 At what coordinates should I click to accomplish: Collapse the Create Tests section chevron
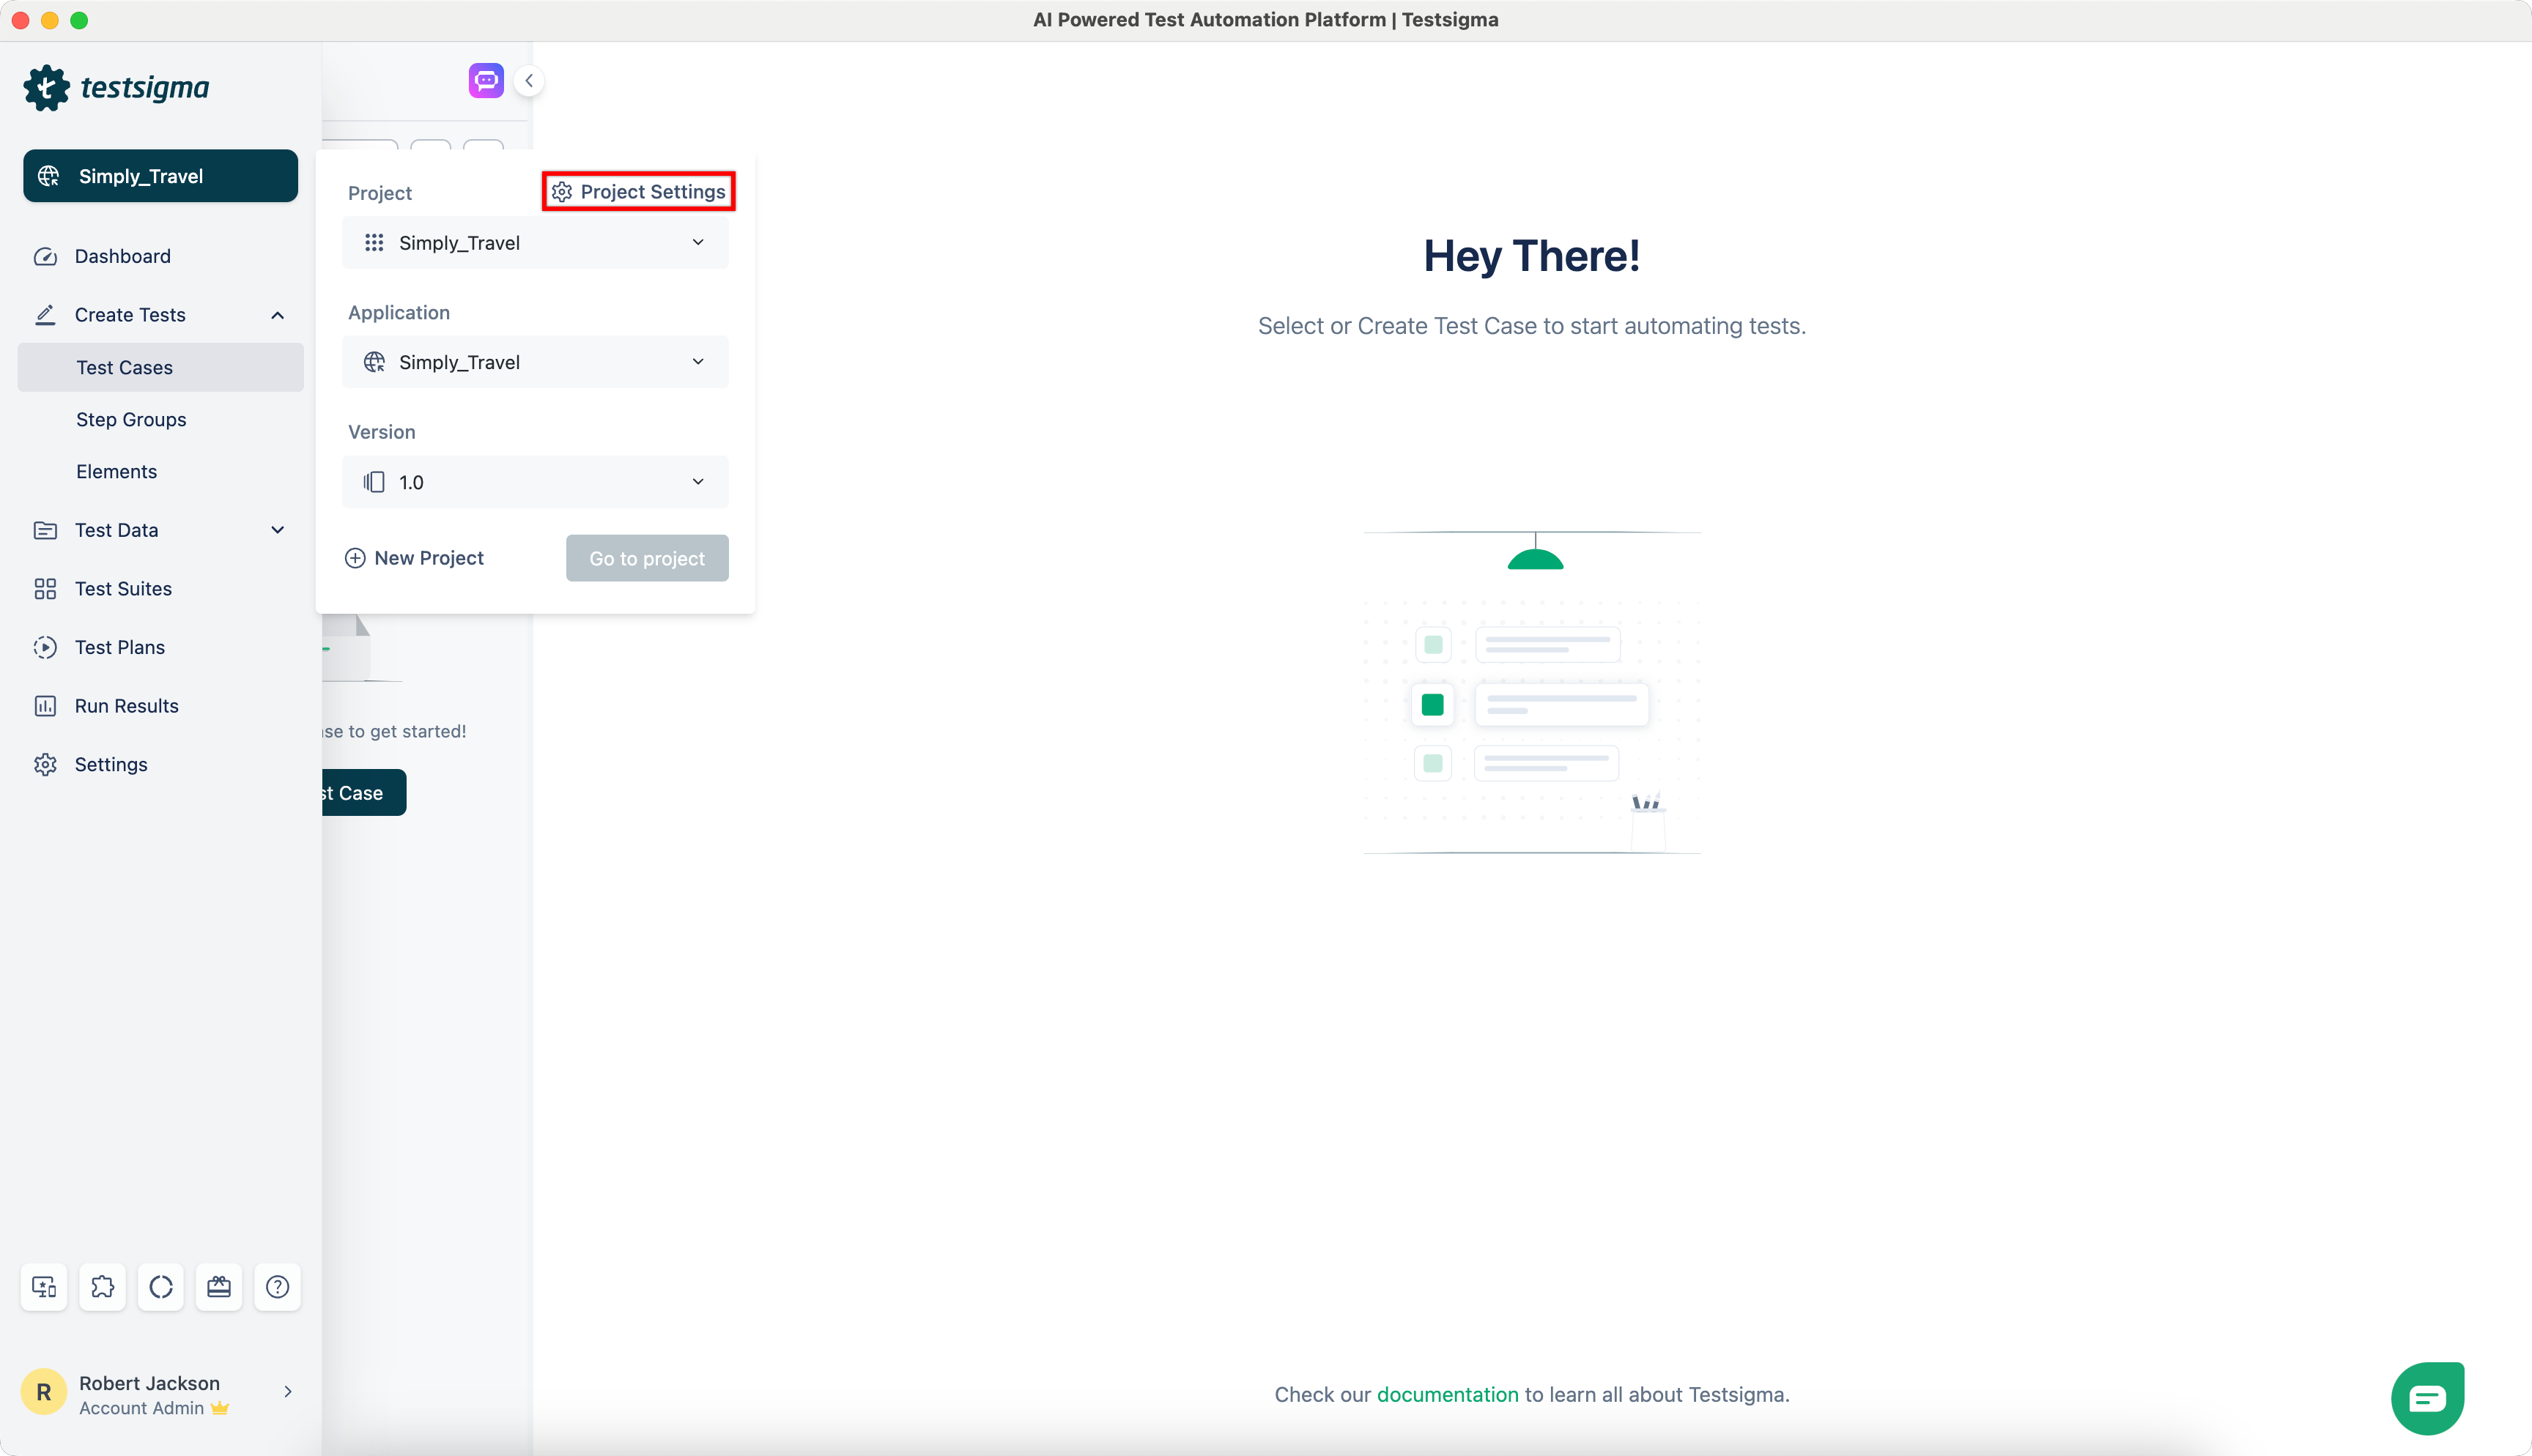click(x=278, y=315)
